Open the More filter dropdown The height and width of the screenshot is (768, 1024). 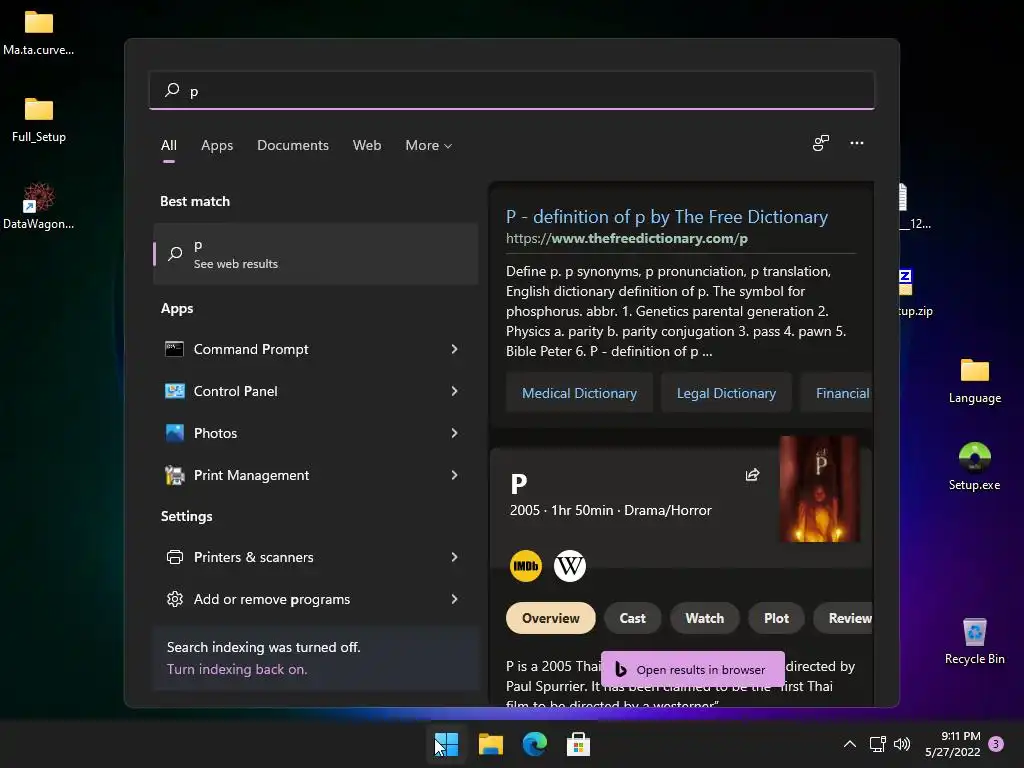pyautogui.click(x=428, y=145)
